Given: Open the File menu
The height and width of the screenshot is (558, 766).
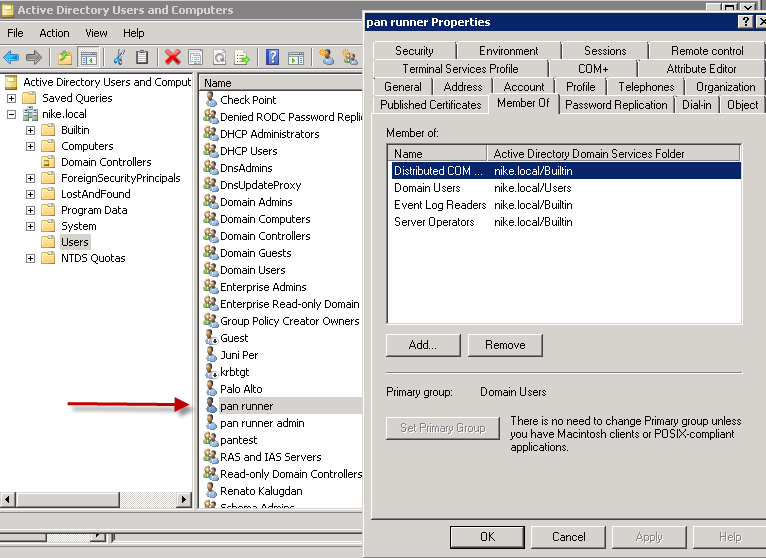Looking at the screenshot, I should click(15, 33).
